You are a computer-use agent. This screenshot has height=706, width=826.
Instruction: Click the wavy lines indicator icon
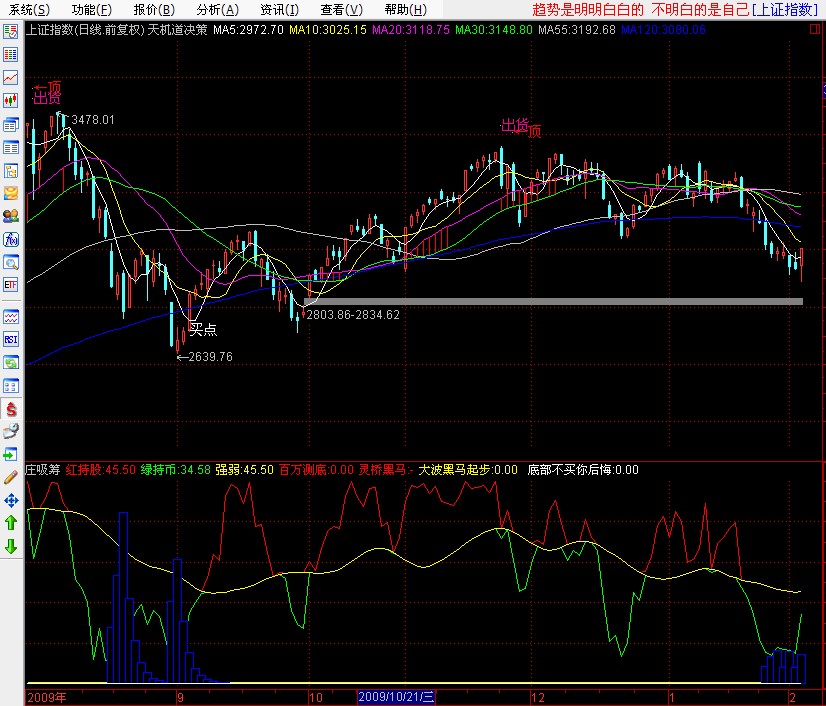pyautogui.click(x=11, y=317)
